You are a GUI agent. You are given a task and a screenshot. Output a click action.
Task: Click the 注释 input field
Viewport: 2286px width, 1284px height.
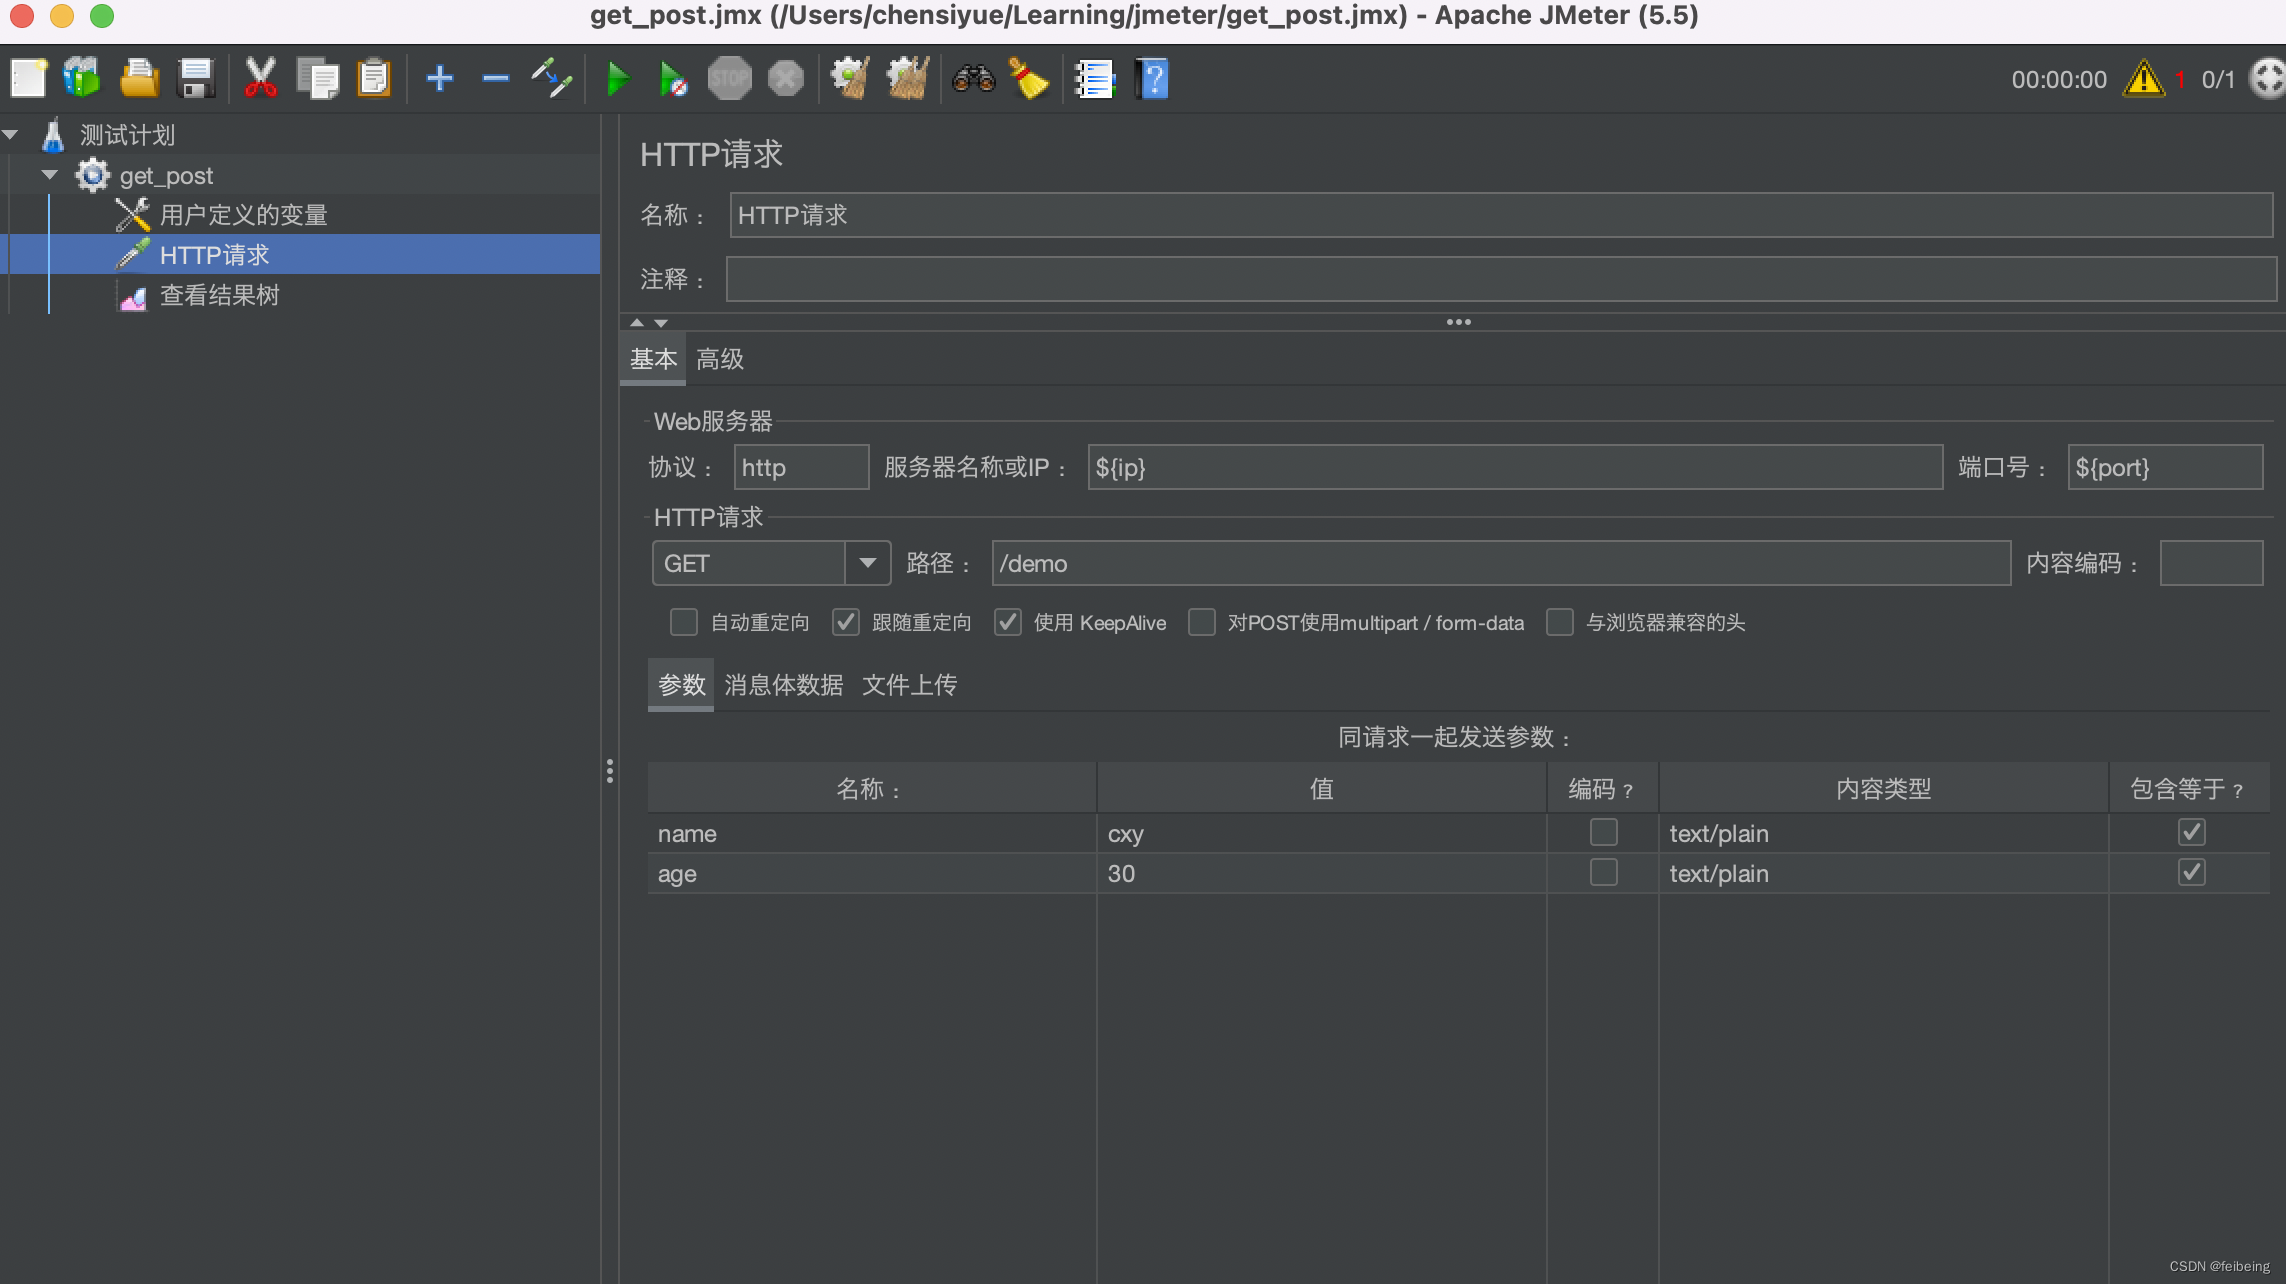click(1501, 279)
